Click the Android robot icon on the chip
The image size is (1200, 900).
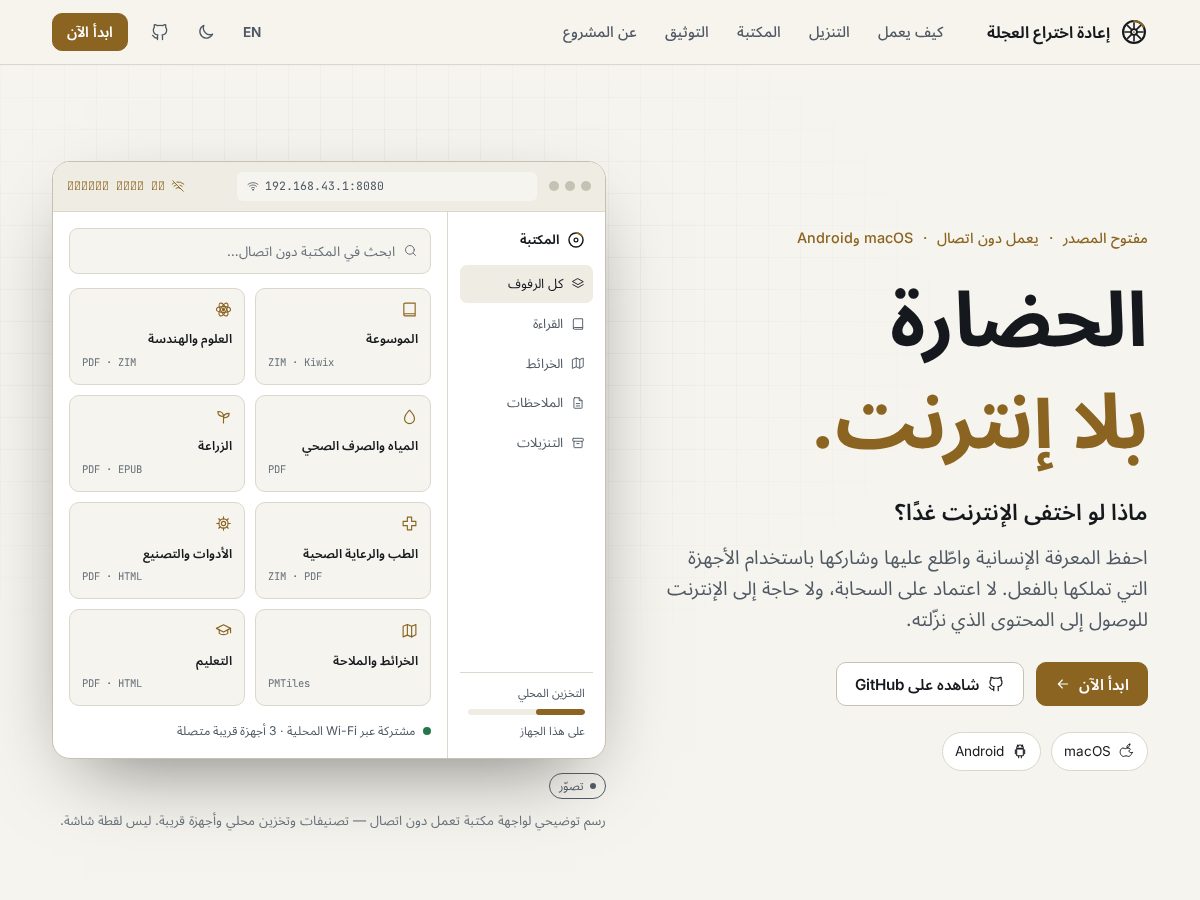(x=1020, y=751)
